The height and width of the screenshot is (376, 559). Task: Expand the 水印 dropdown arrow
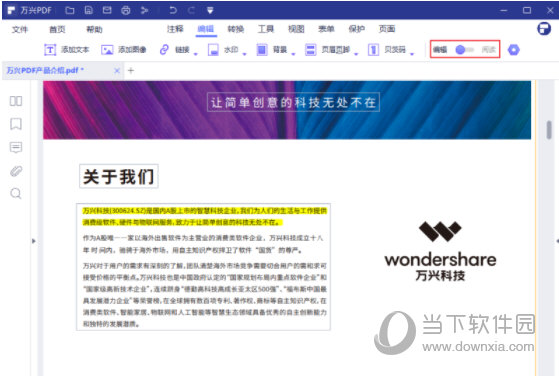pyautogui.click(x=245, y=54)
